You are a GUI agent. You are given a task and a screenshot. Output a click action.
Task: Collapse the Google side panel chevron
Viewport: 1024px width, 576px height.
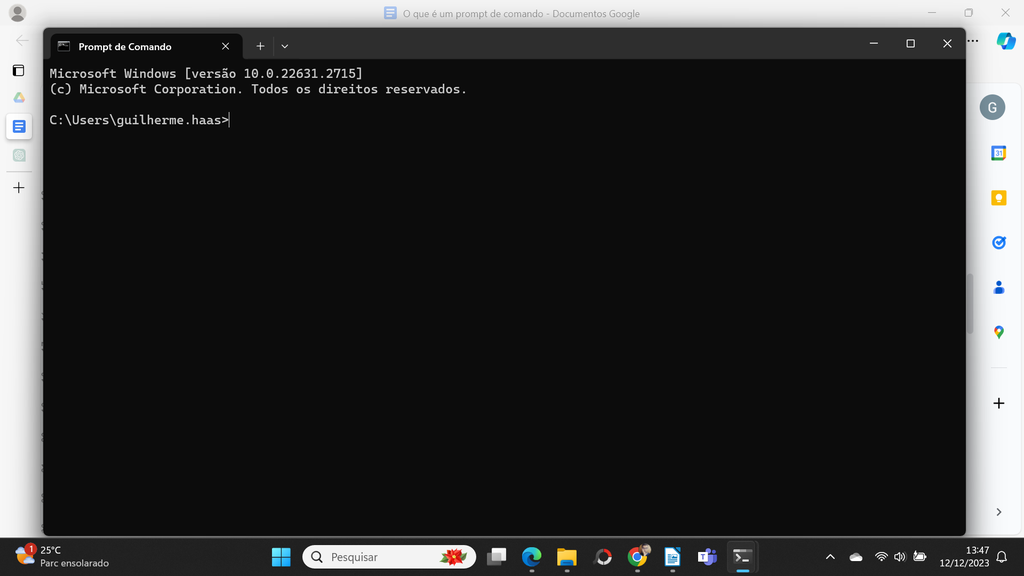click(x=998, y=512)
